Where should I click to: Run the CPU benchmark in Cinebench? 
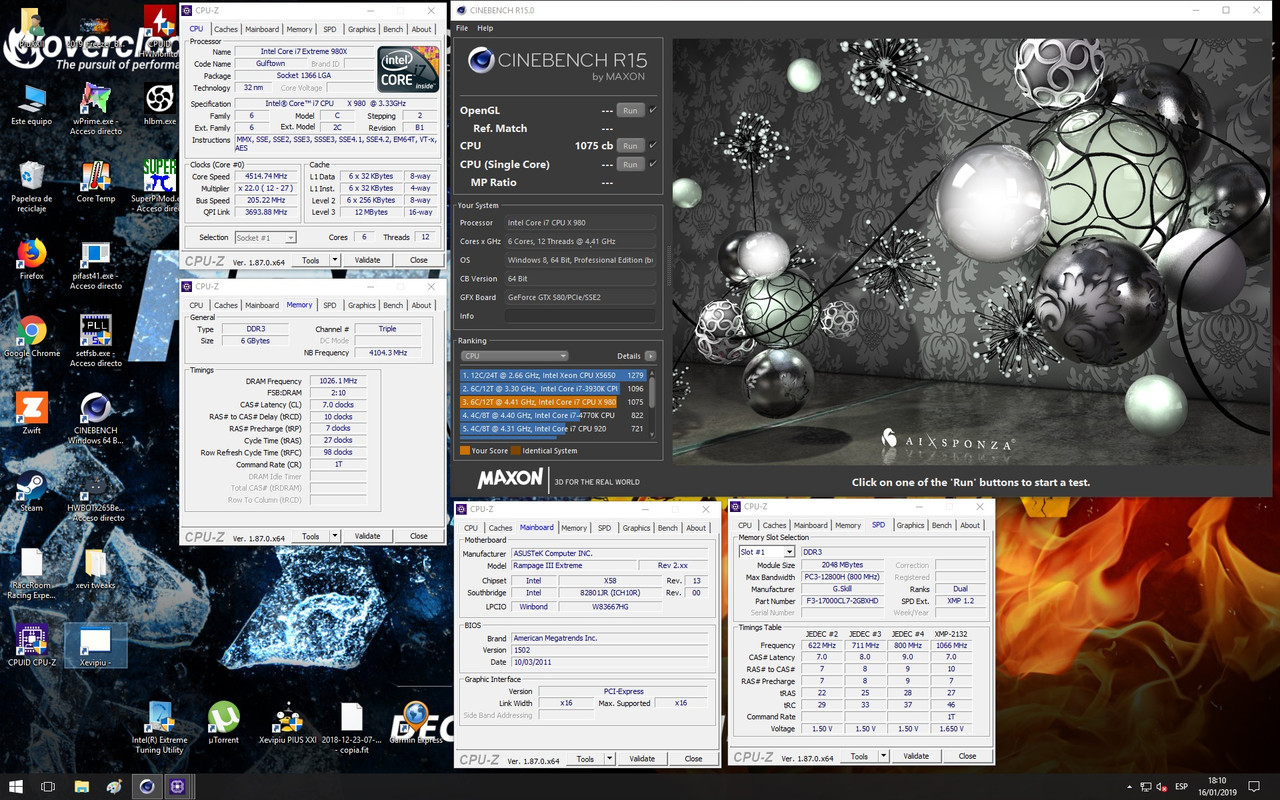click(x=630, y=146)
